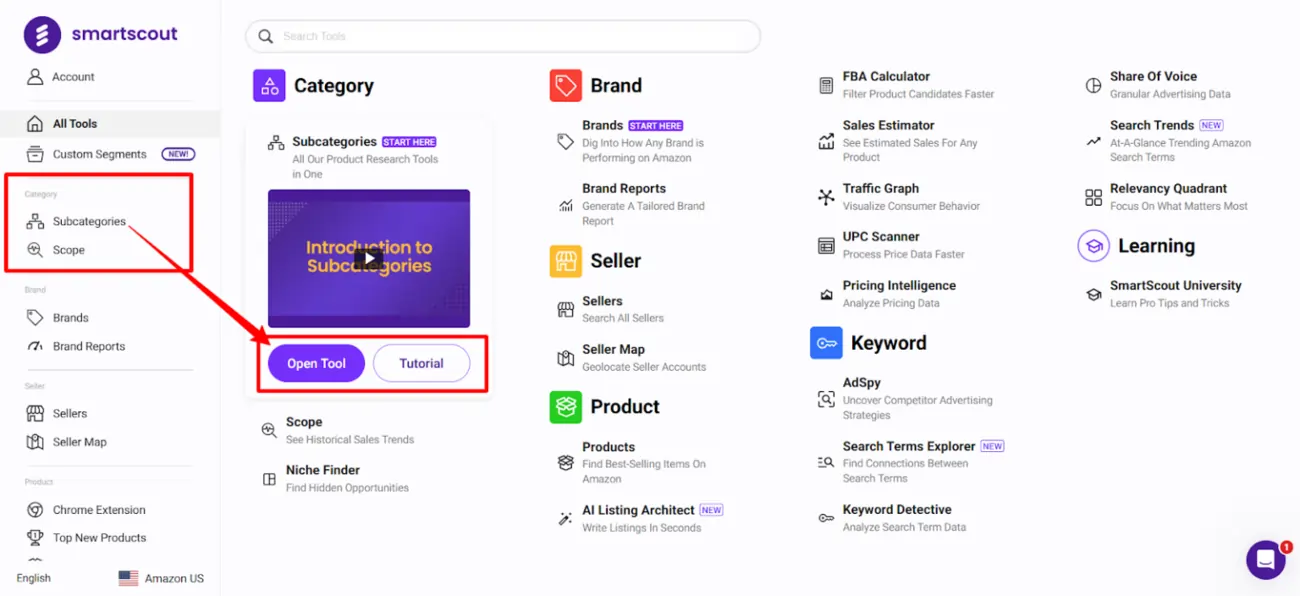The width and height of the screenshot is (1300, 596).
Task: Click the Tutorial button
Action: pyautogui.click(x=421, y=363)
